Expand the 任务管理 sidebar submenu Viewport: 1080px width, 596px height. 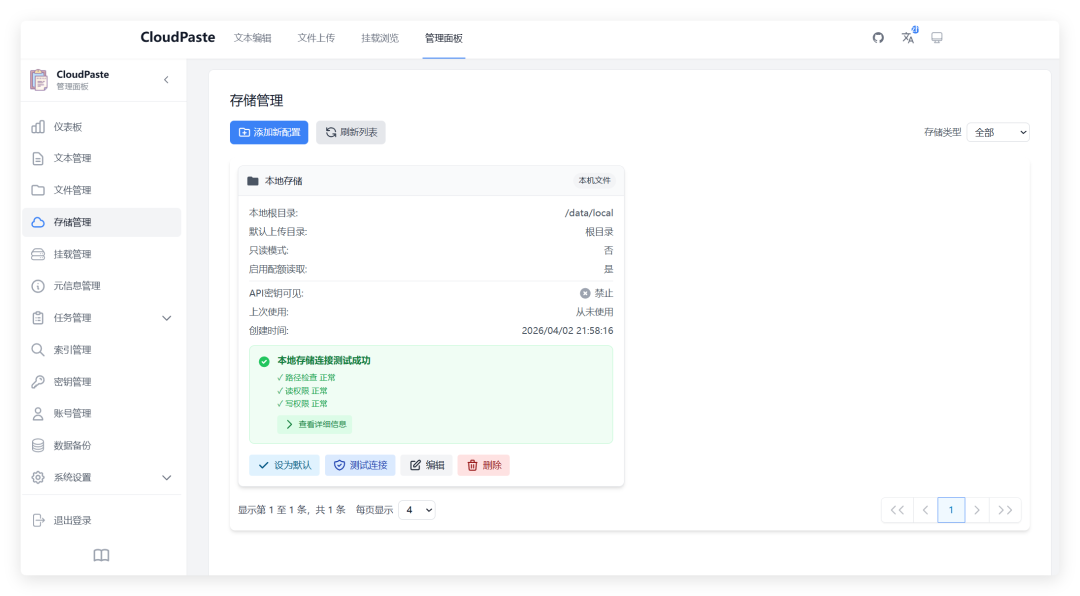[166, 318]
